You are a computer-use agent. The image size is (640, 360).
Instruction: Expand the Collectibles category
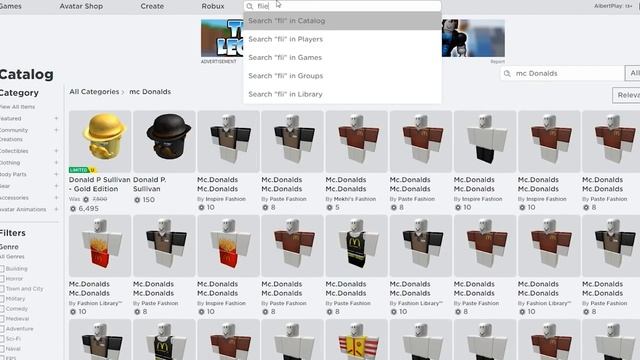tap(56, 151)
